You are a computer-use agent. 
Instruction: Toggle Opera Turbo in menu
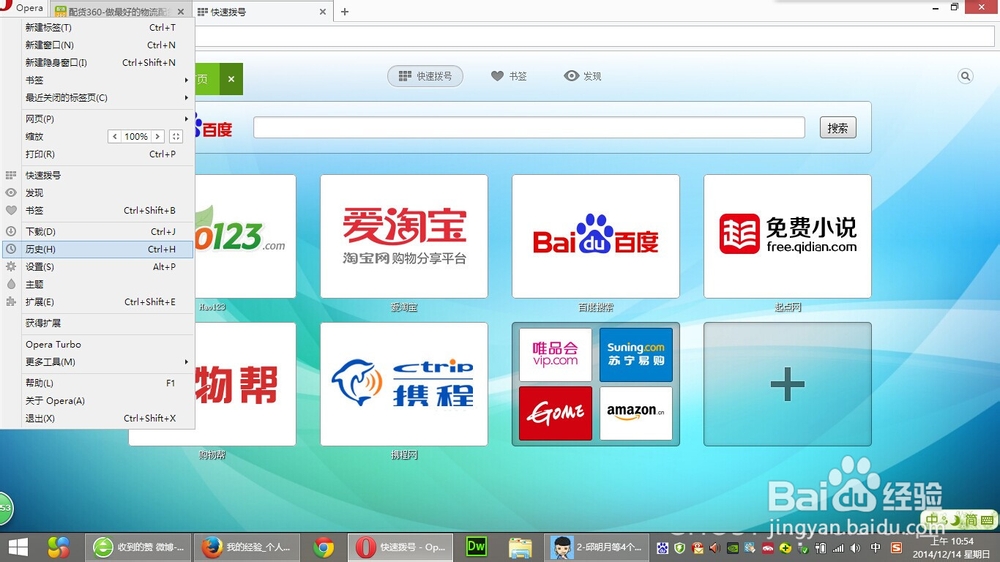(x=98, y=344)
